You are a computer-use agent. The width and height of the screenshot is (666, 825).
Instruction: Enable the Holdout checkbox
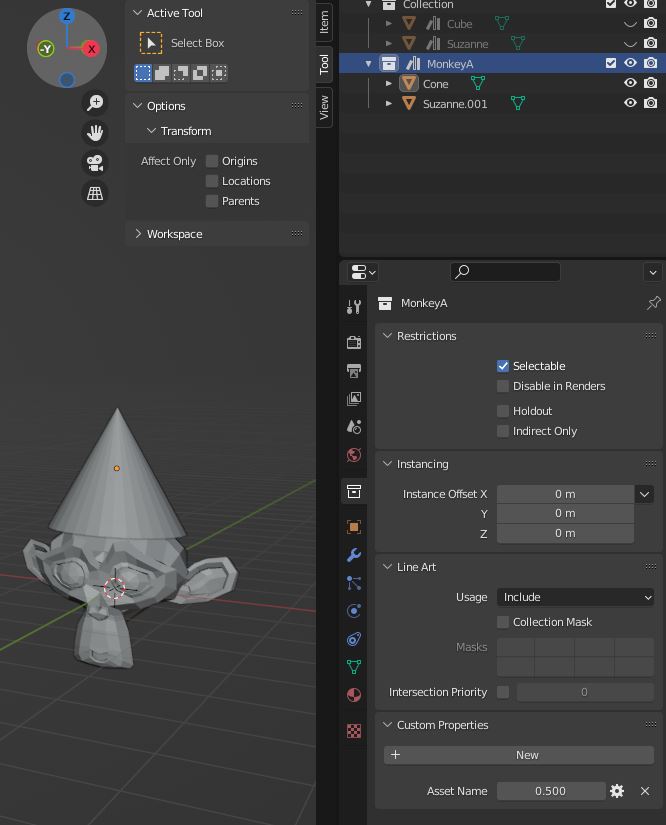point(503,411)
